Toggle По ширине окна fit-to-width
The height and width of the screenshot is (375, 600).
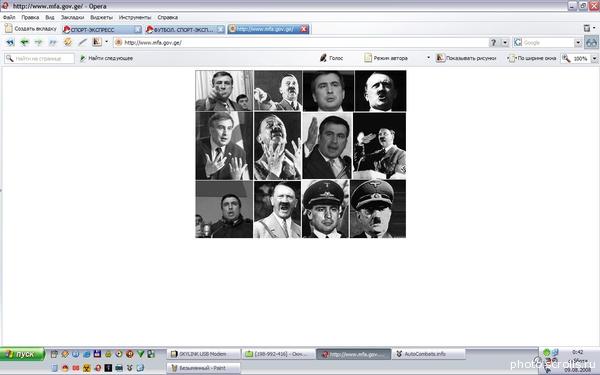pyautogui.click(x=533, y=58)
